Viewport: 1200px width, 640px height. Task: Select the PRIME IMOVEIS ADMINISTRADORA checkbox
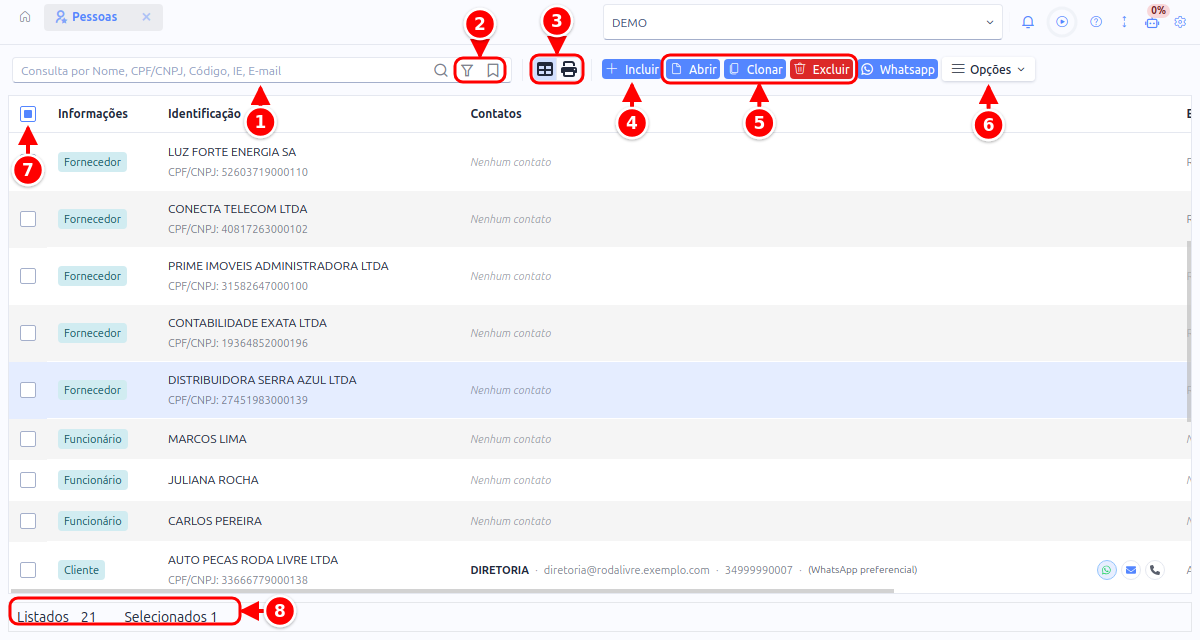(28, 276)
